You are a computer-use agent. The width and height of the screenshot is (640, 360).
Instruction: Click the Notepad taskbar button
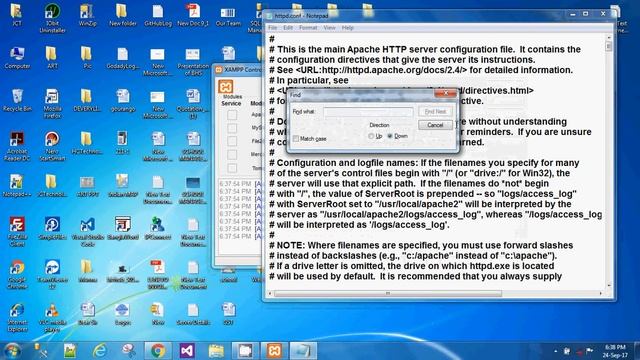tap(303, 351)
